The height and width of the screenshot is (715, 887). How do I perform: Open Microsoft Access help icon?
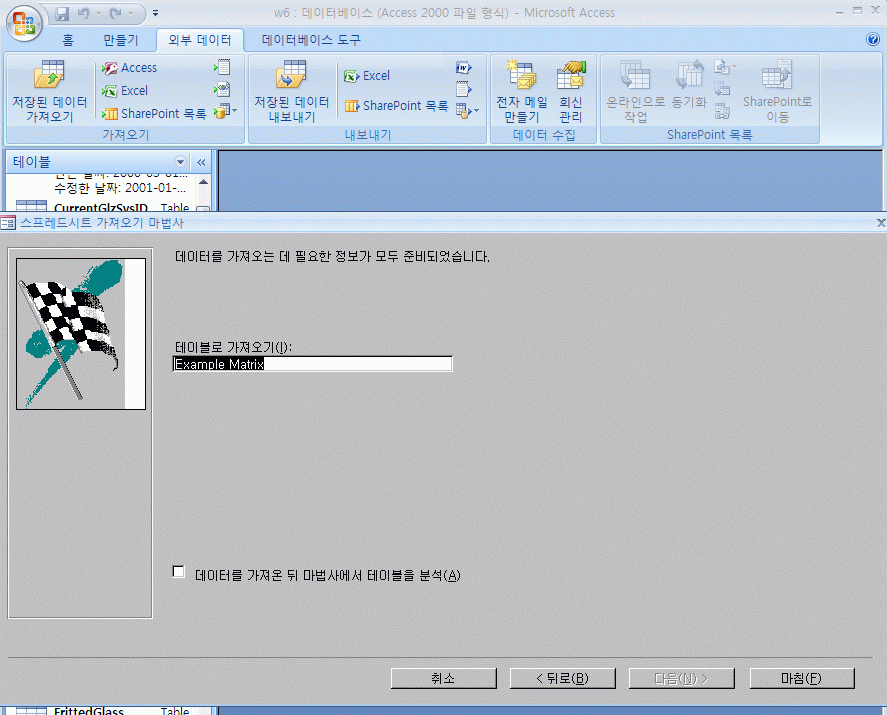point(872,40)
